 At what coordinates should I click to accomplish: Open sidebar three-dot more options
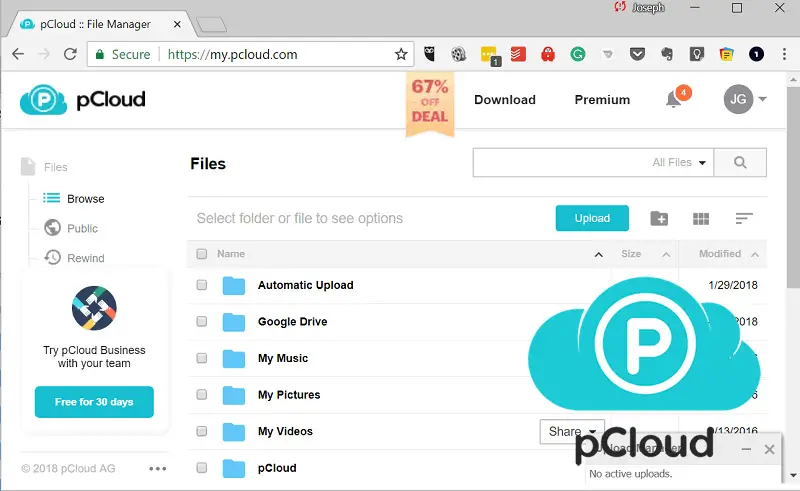point(158,469)
